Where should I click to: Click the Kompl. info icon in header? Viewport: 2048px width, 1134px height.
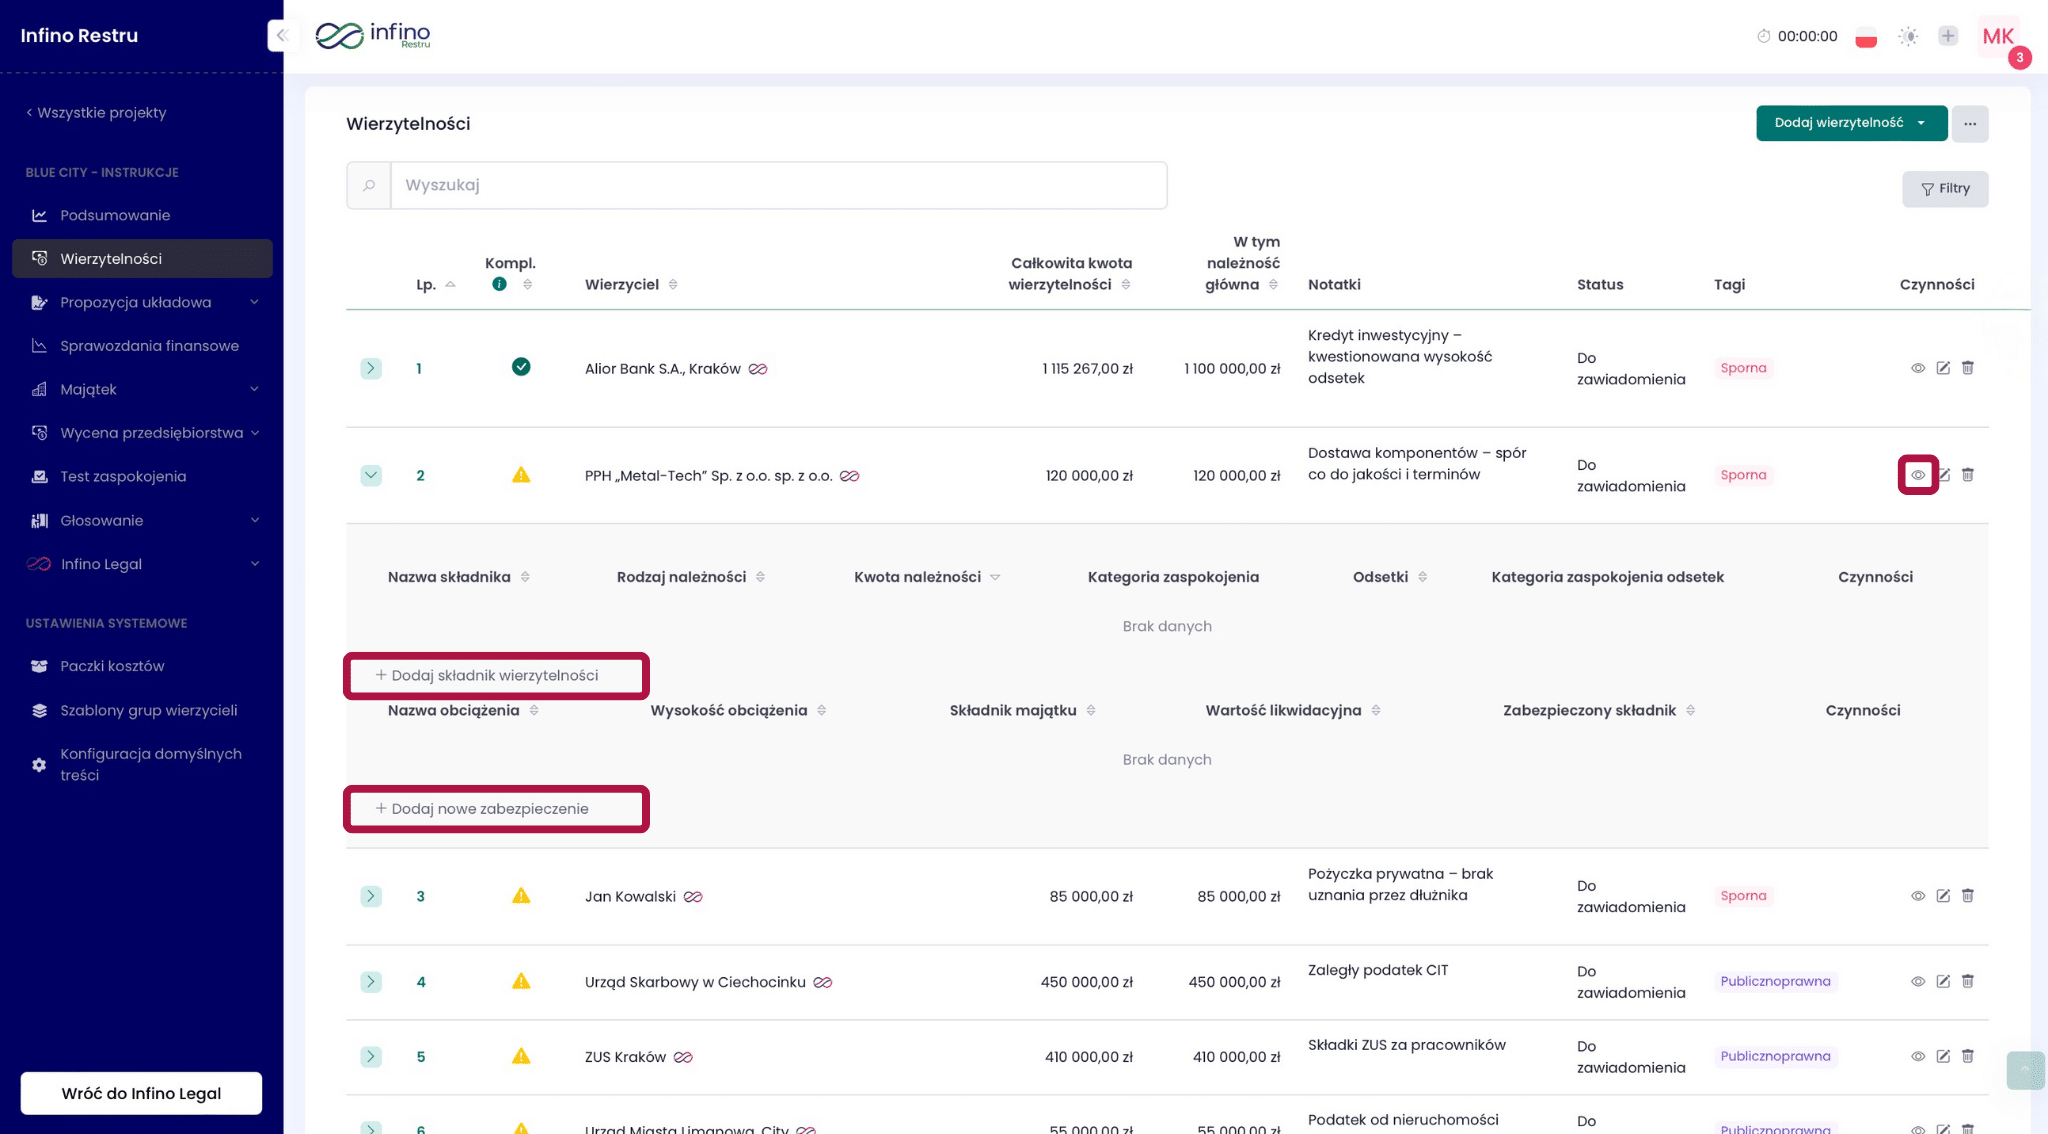(499, 285)
